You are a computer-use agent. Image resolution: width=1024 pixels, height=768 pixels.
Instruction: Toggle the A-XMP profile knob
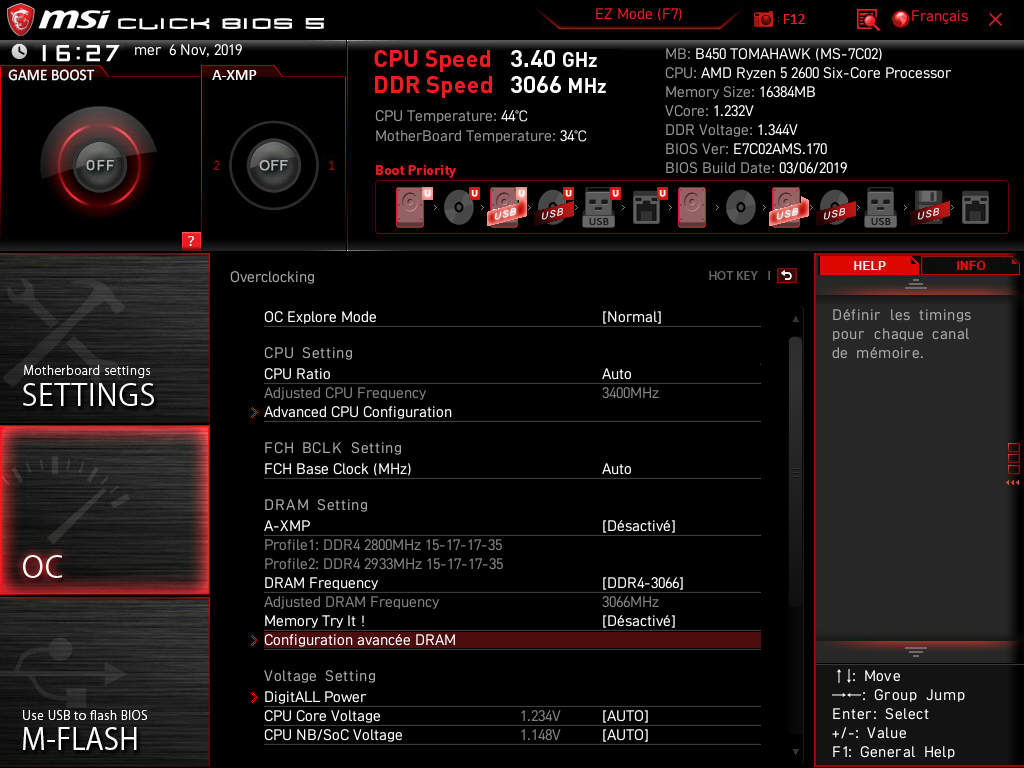coord(273,165)
